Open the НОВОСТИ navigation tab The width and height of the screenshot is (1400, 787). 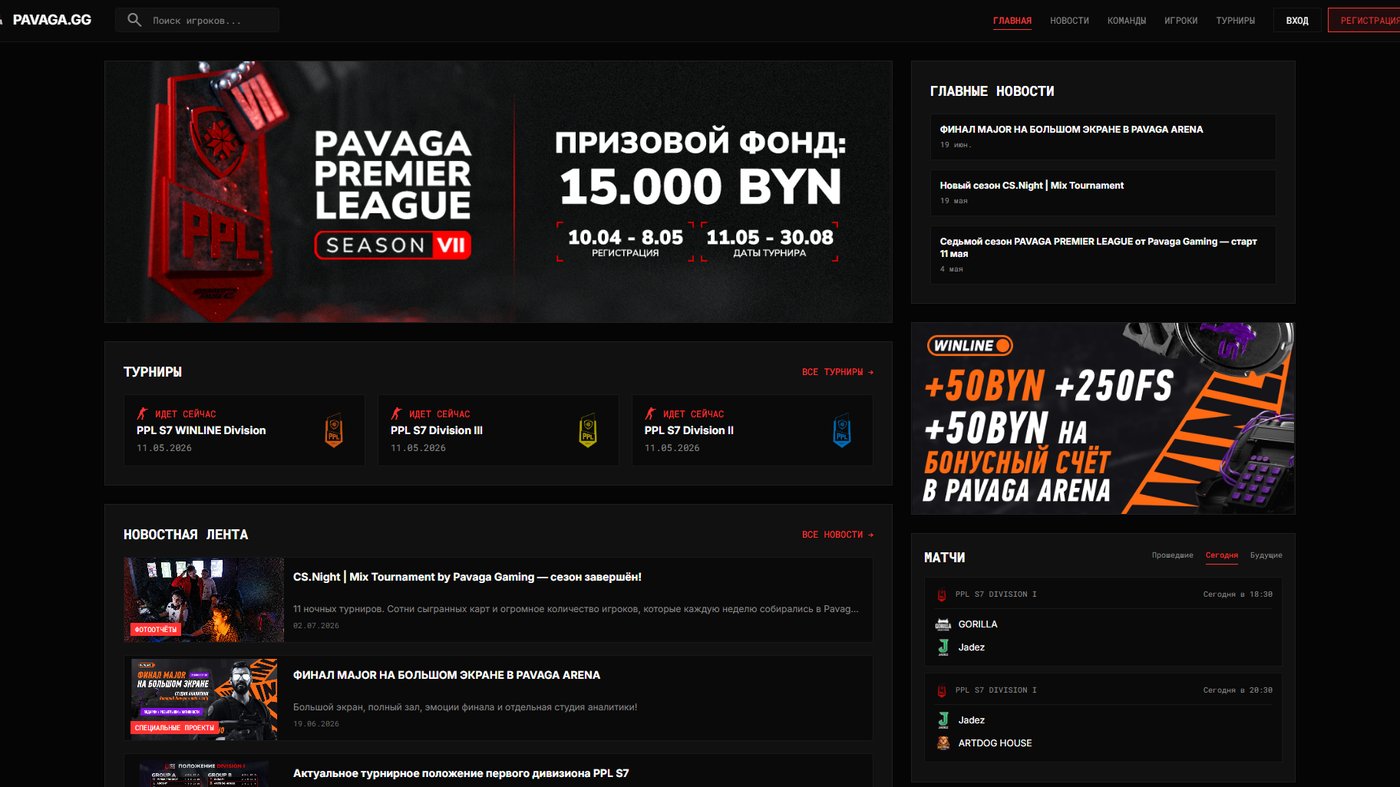pyautogui.click(x=1069, y=21)
